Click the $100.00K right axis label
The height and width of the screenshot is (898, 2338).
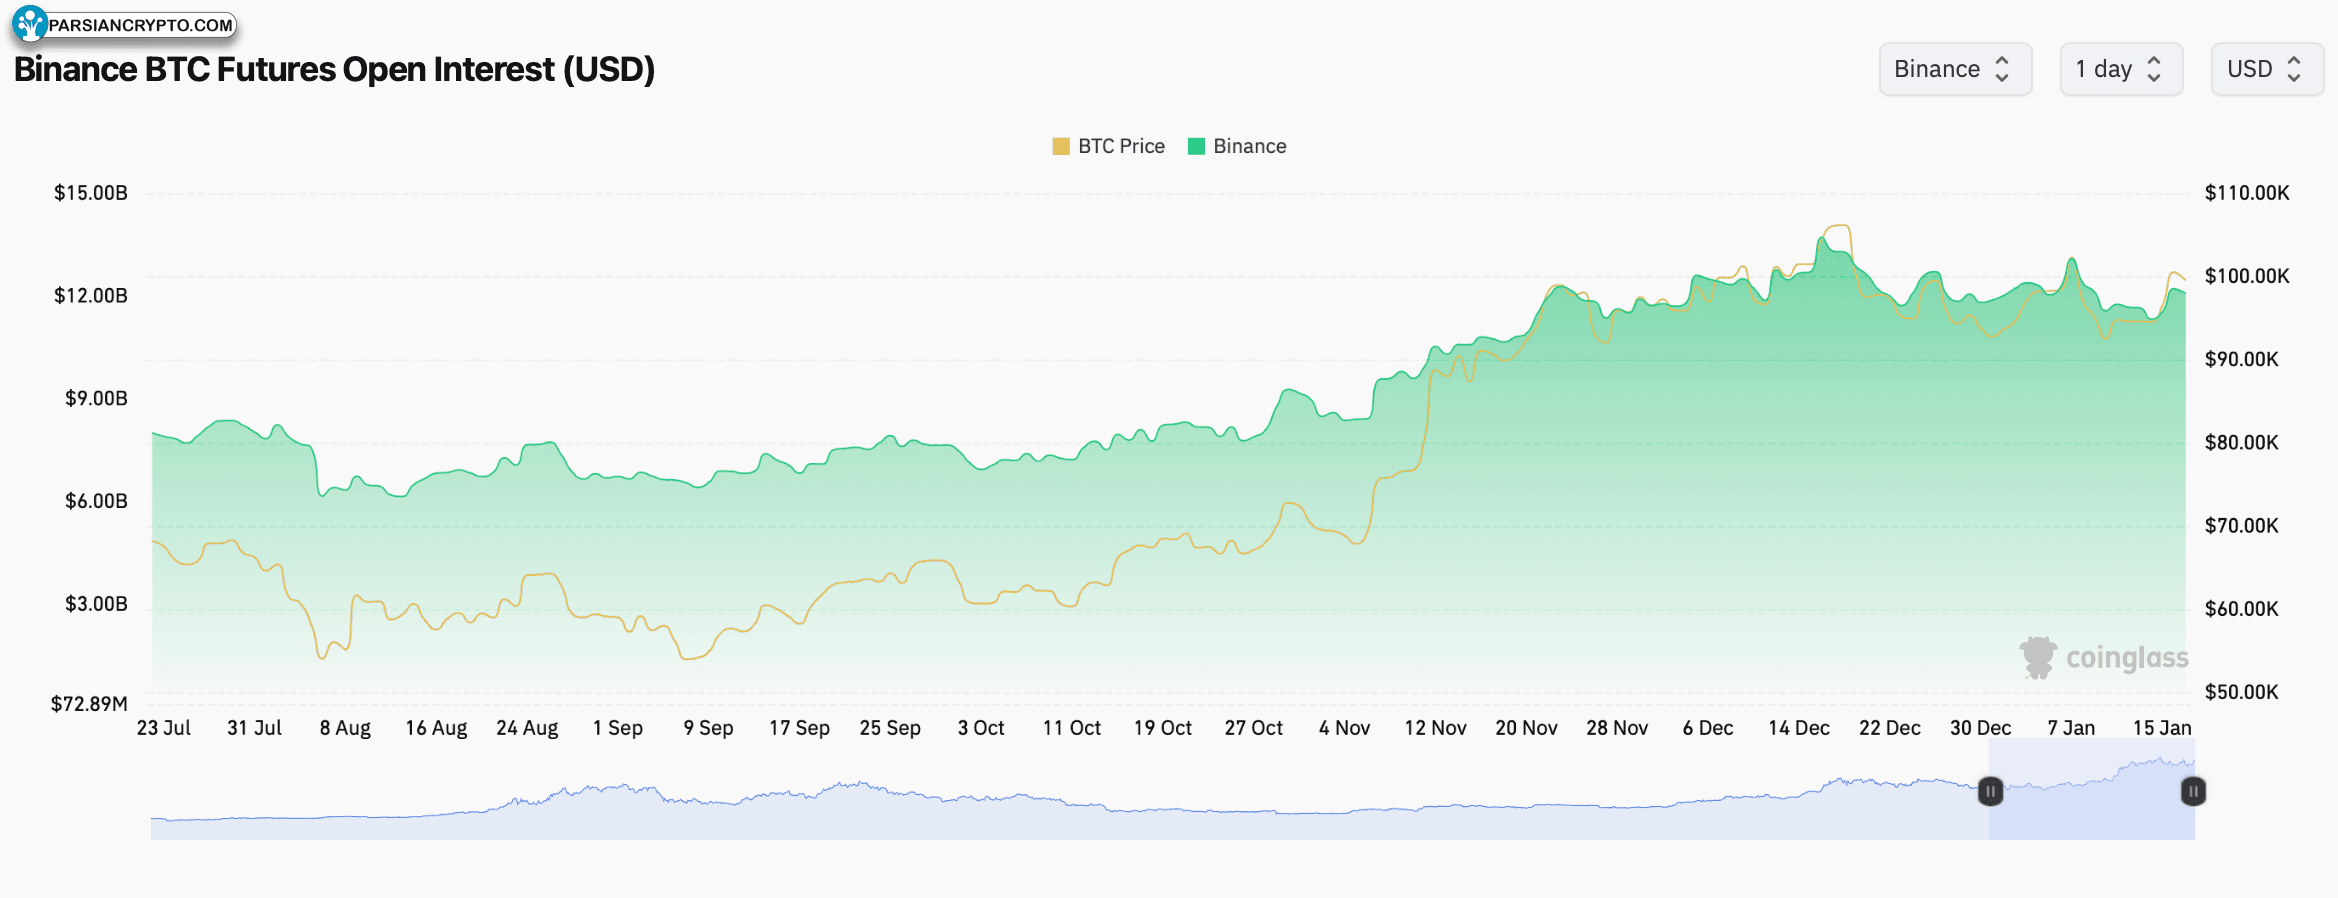click(x=2247, y=276)
